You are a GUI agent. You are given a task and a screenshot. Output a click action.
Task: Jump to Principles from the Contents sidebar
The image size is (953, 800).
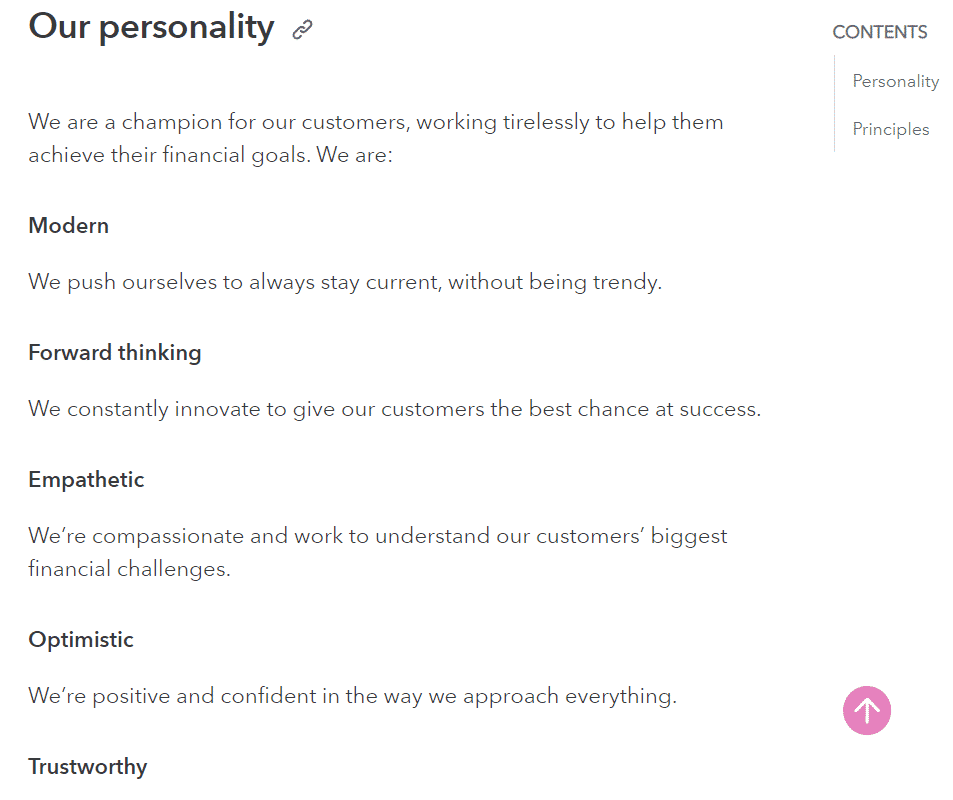[x=890, y=129]
